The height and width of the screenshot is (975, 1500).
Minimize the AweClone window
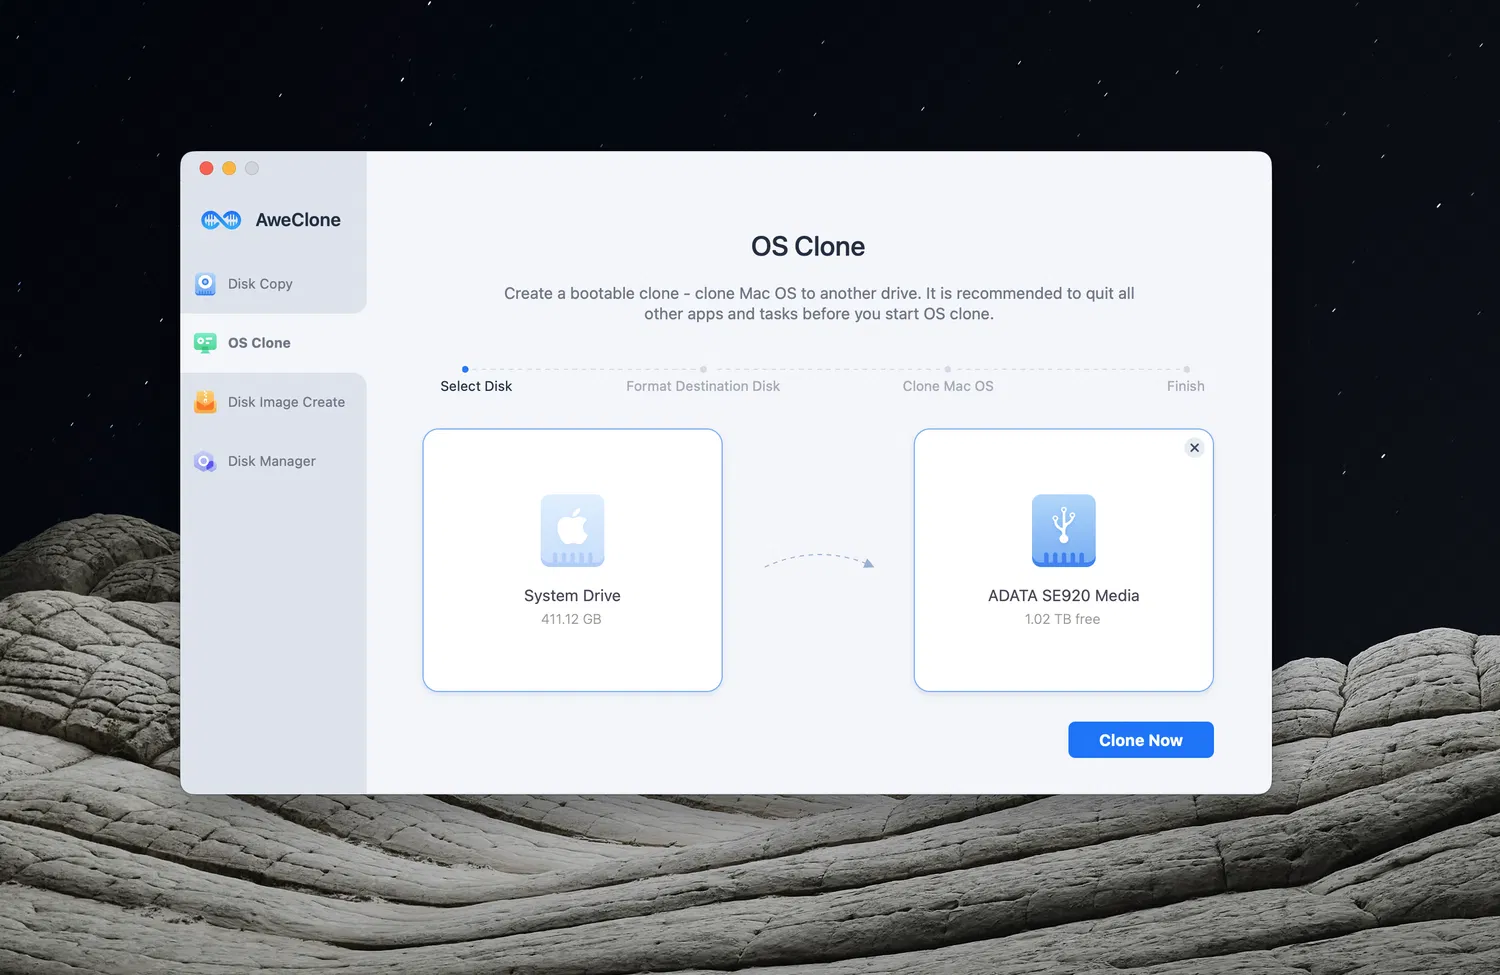pyautogui.click(x=229, y=168)
